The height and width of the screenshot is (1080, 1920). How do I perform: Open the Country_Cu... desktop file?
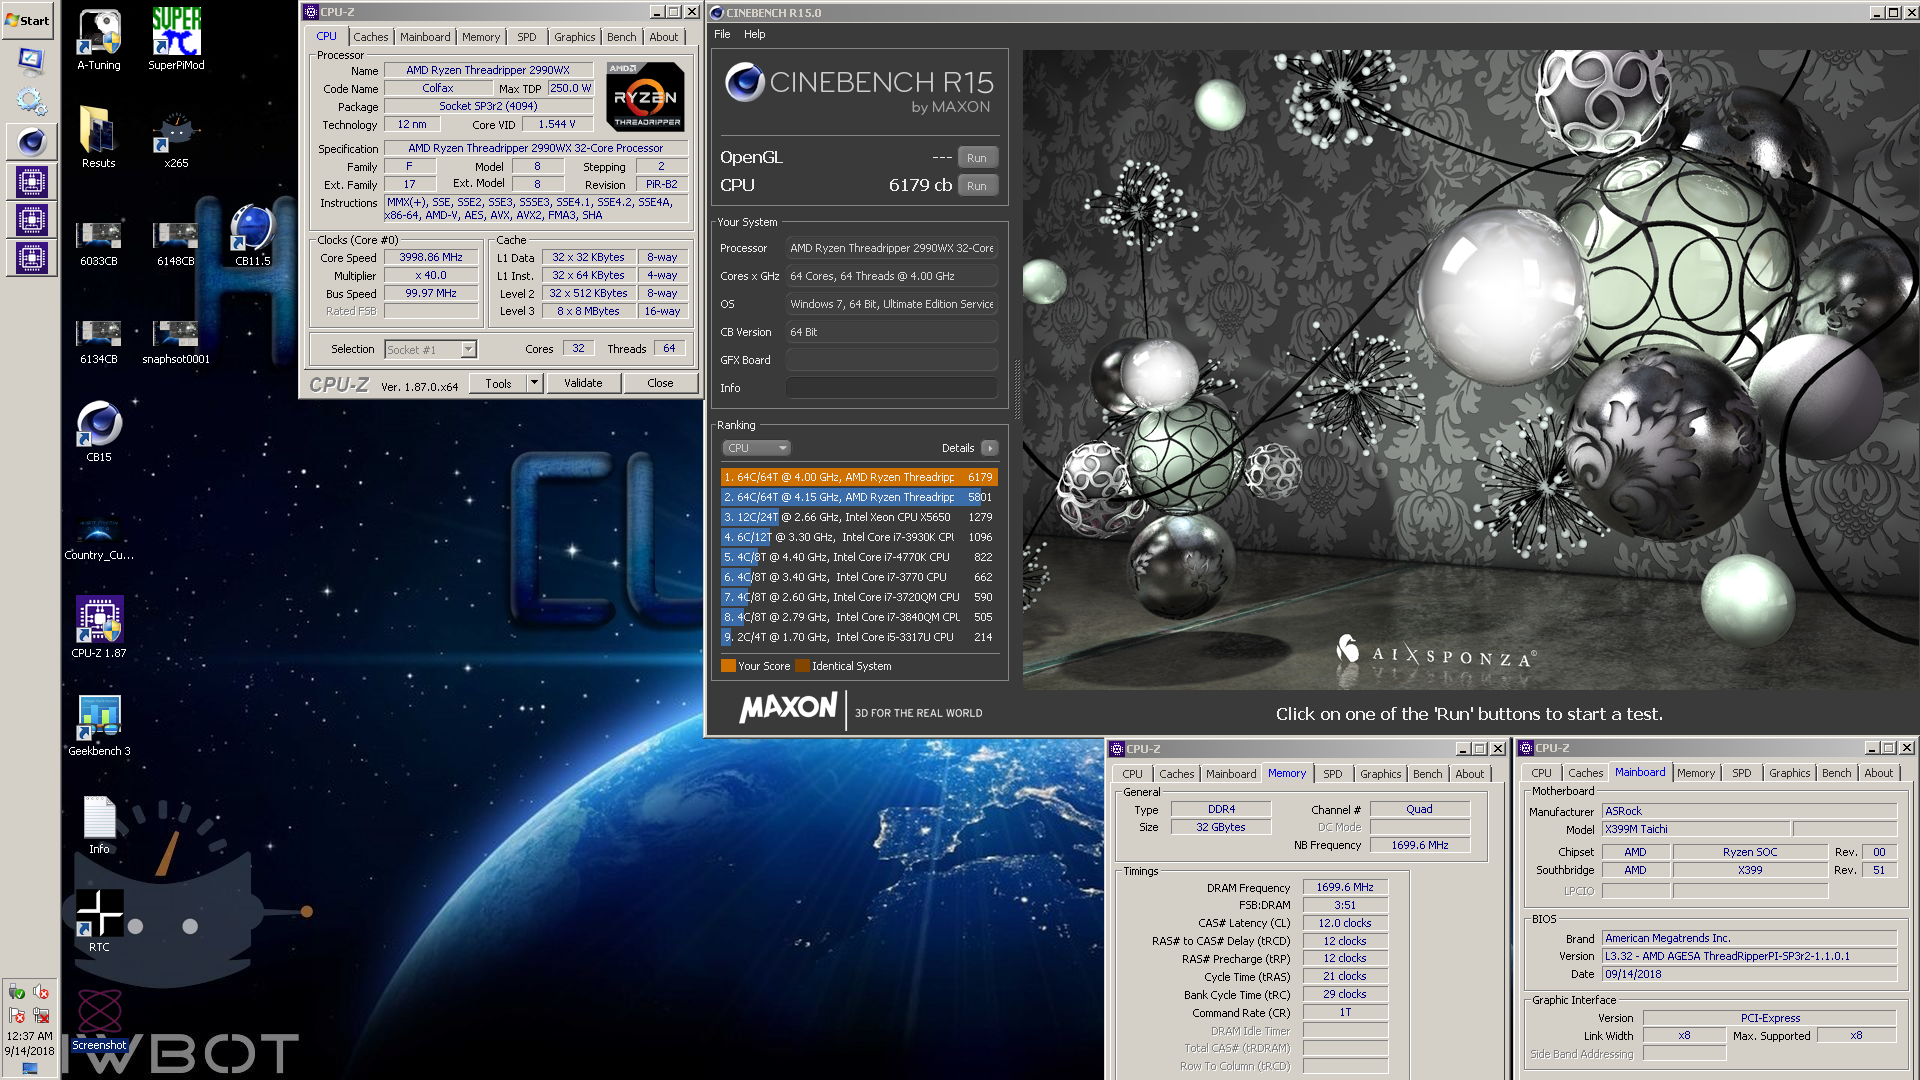coord(98,538)
